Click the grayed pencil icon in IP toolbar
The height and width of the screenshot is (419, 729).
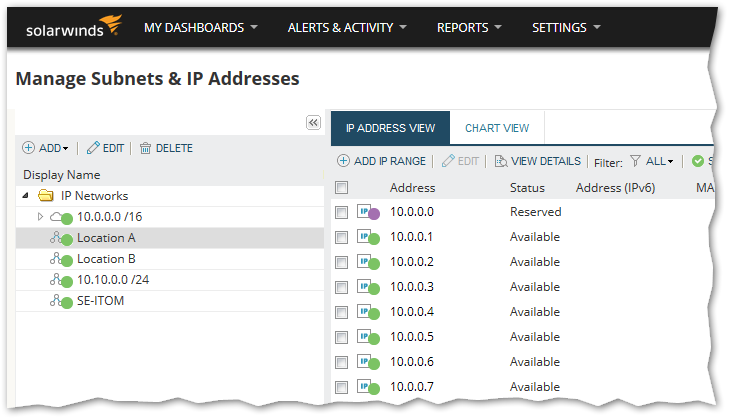pyautogui.click(x=448, y=161)
